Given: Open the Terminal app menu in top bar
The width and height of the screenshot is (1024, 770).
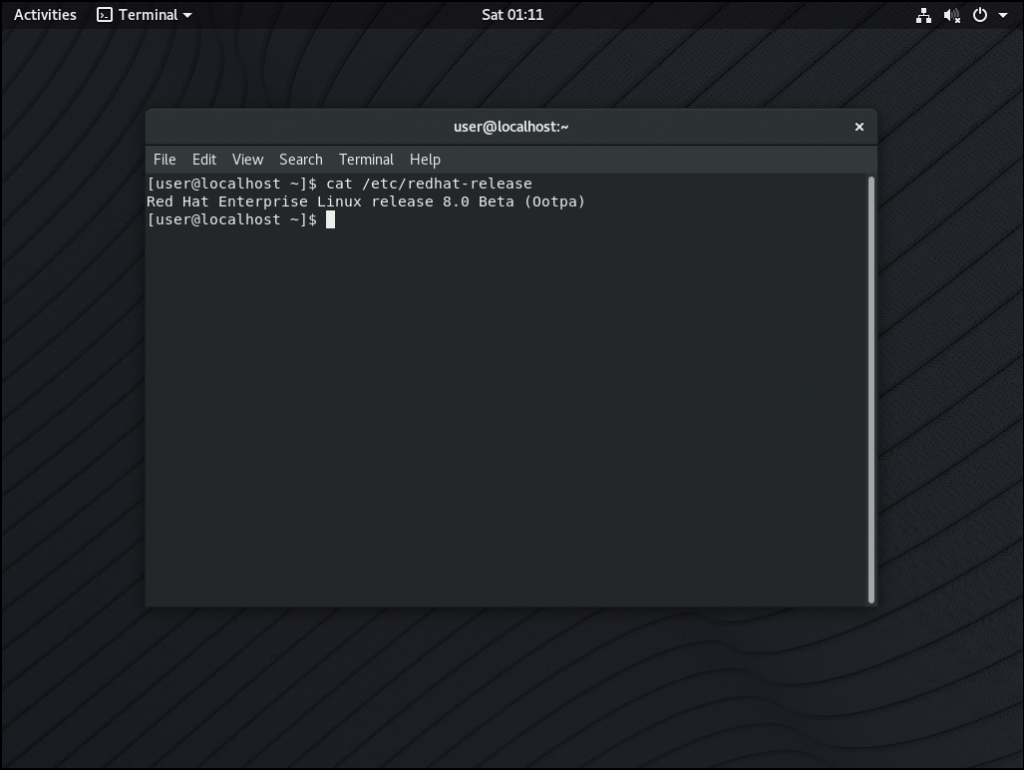Looking at the screenshot, I should (144, 14).
